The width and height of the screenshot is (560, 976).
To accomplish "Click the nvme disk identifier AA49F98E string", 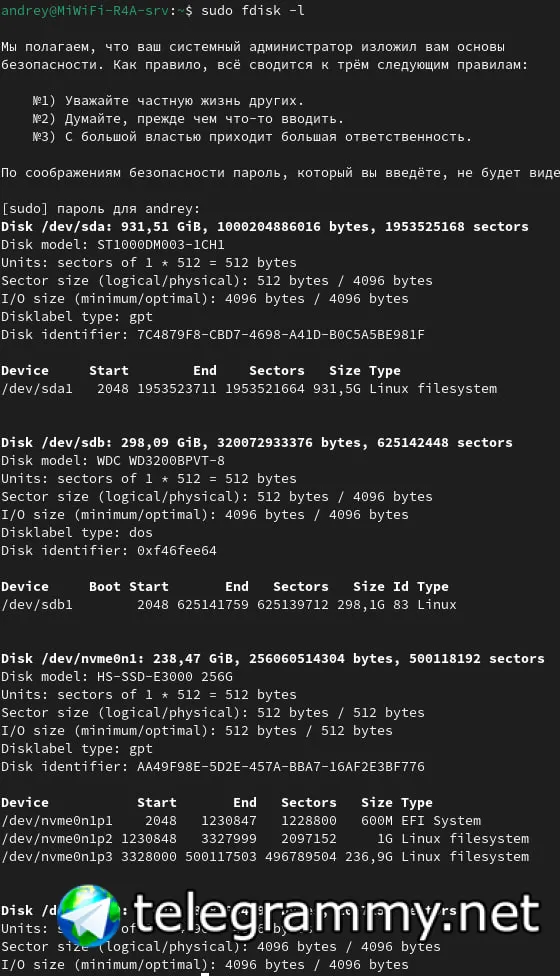I will click(281, 767).
